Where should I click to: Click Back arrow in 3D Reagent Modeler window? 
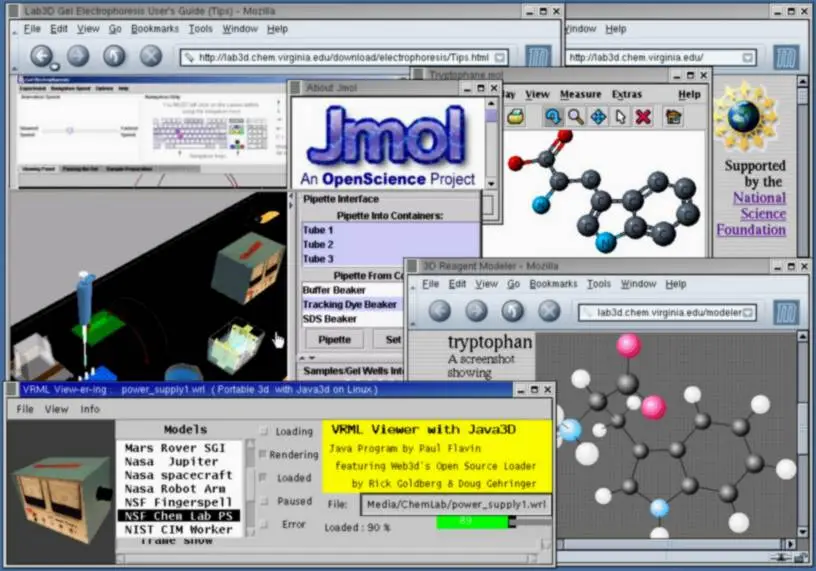[x=440, y=311]
